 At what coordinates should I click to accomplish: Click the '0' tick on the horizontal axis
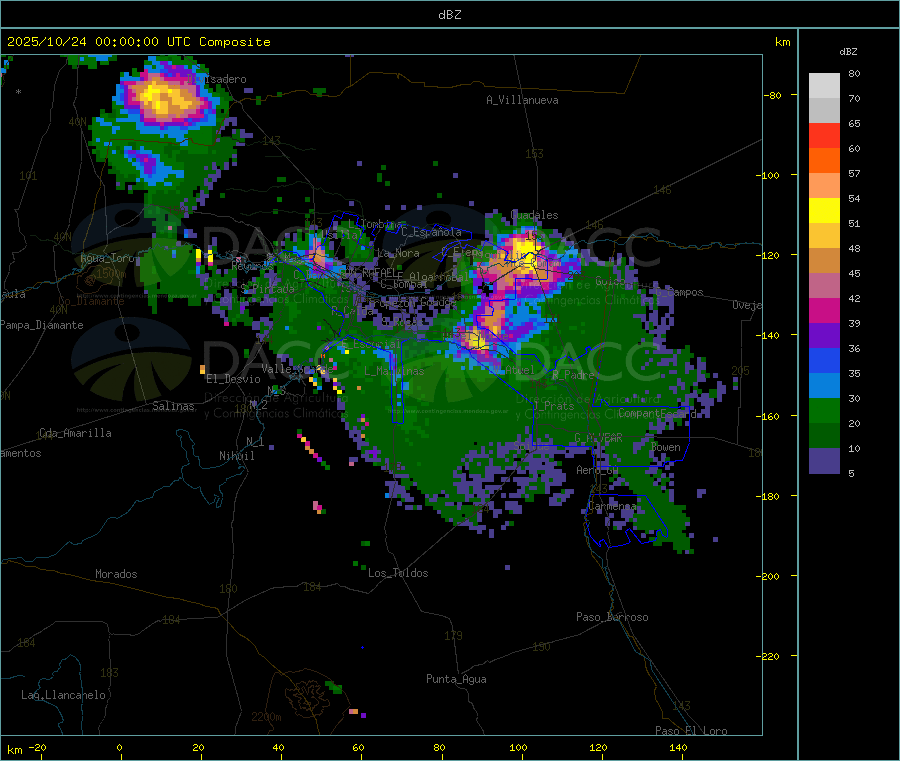click(119, 747)
